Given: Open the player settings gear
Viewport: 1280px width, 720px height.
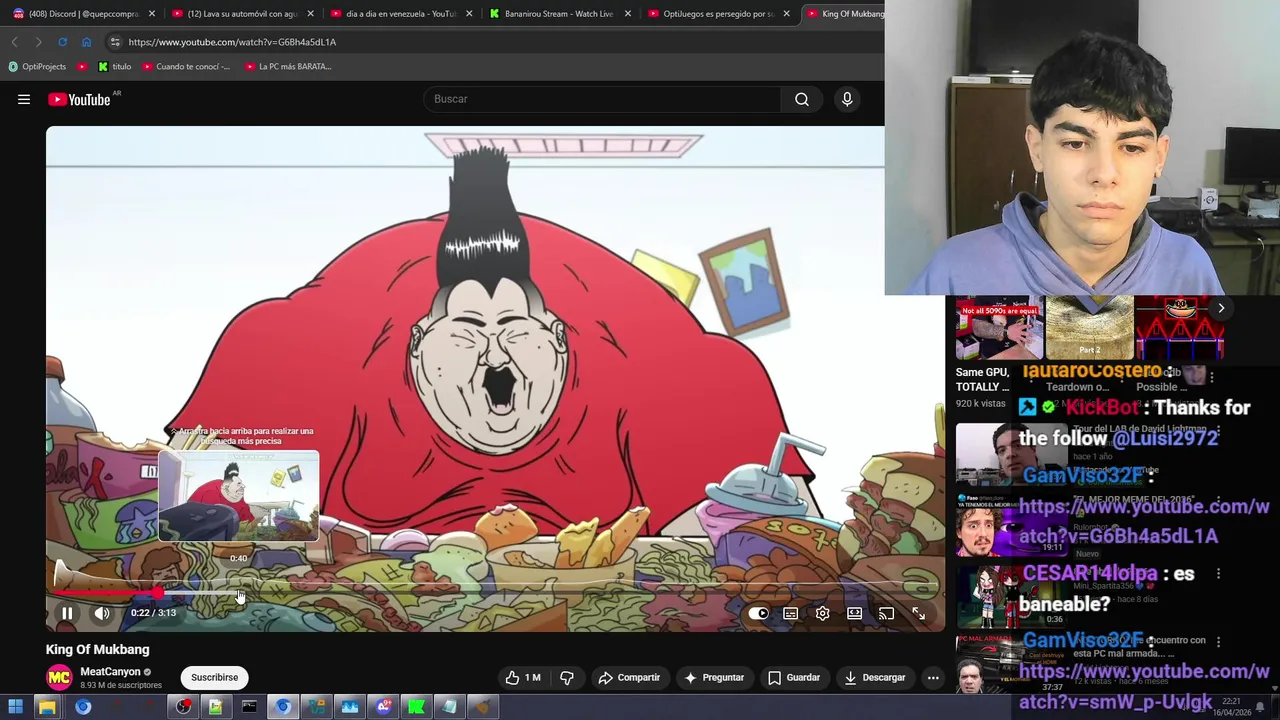Looking at the screenshot, I should pyautogui.click(x=822, y=613).
